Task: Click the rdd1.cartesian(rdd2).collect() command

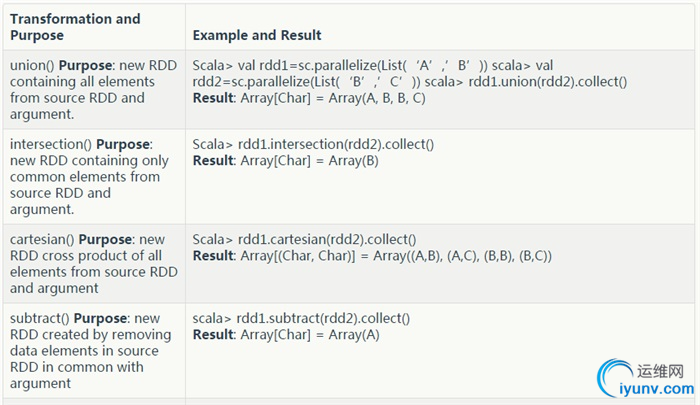Action: coord(327,239)
